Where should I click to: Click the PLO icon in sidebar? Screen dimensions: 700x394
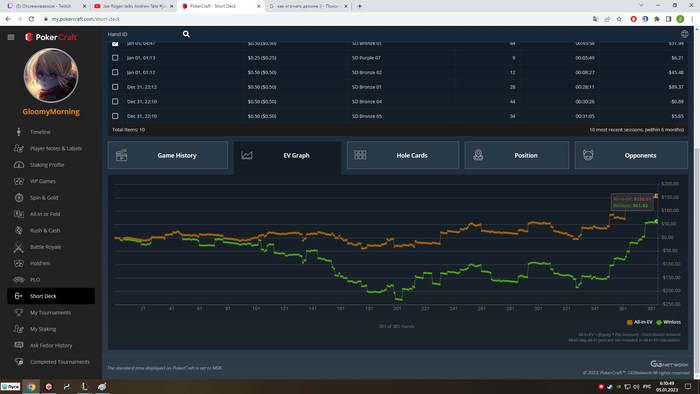click(x=19, y=280)
